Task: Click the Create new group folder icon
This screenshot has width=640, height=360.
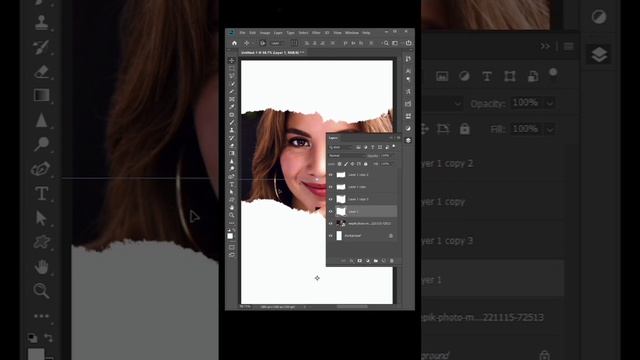Action: coord(376,260)
